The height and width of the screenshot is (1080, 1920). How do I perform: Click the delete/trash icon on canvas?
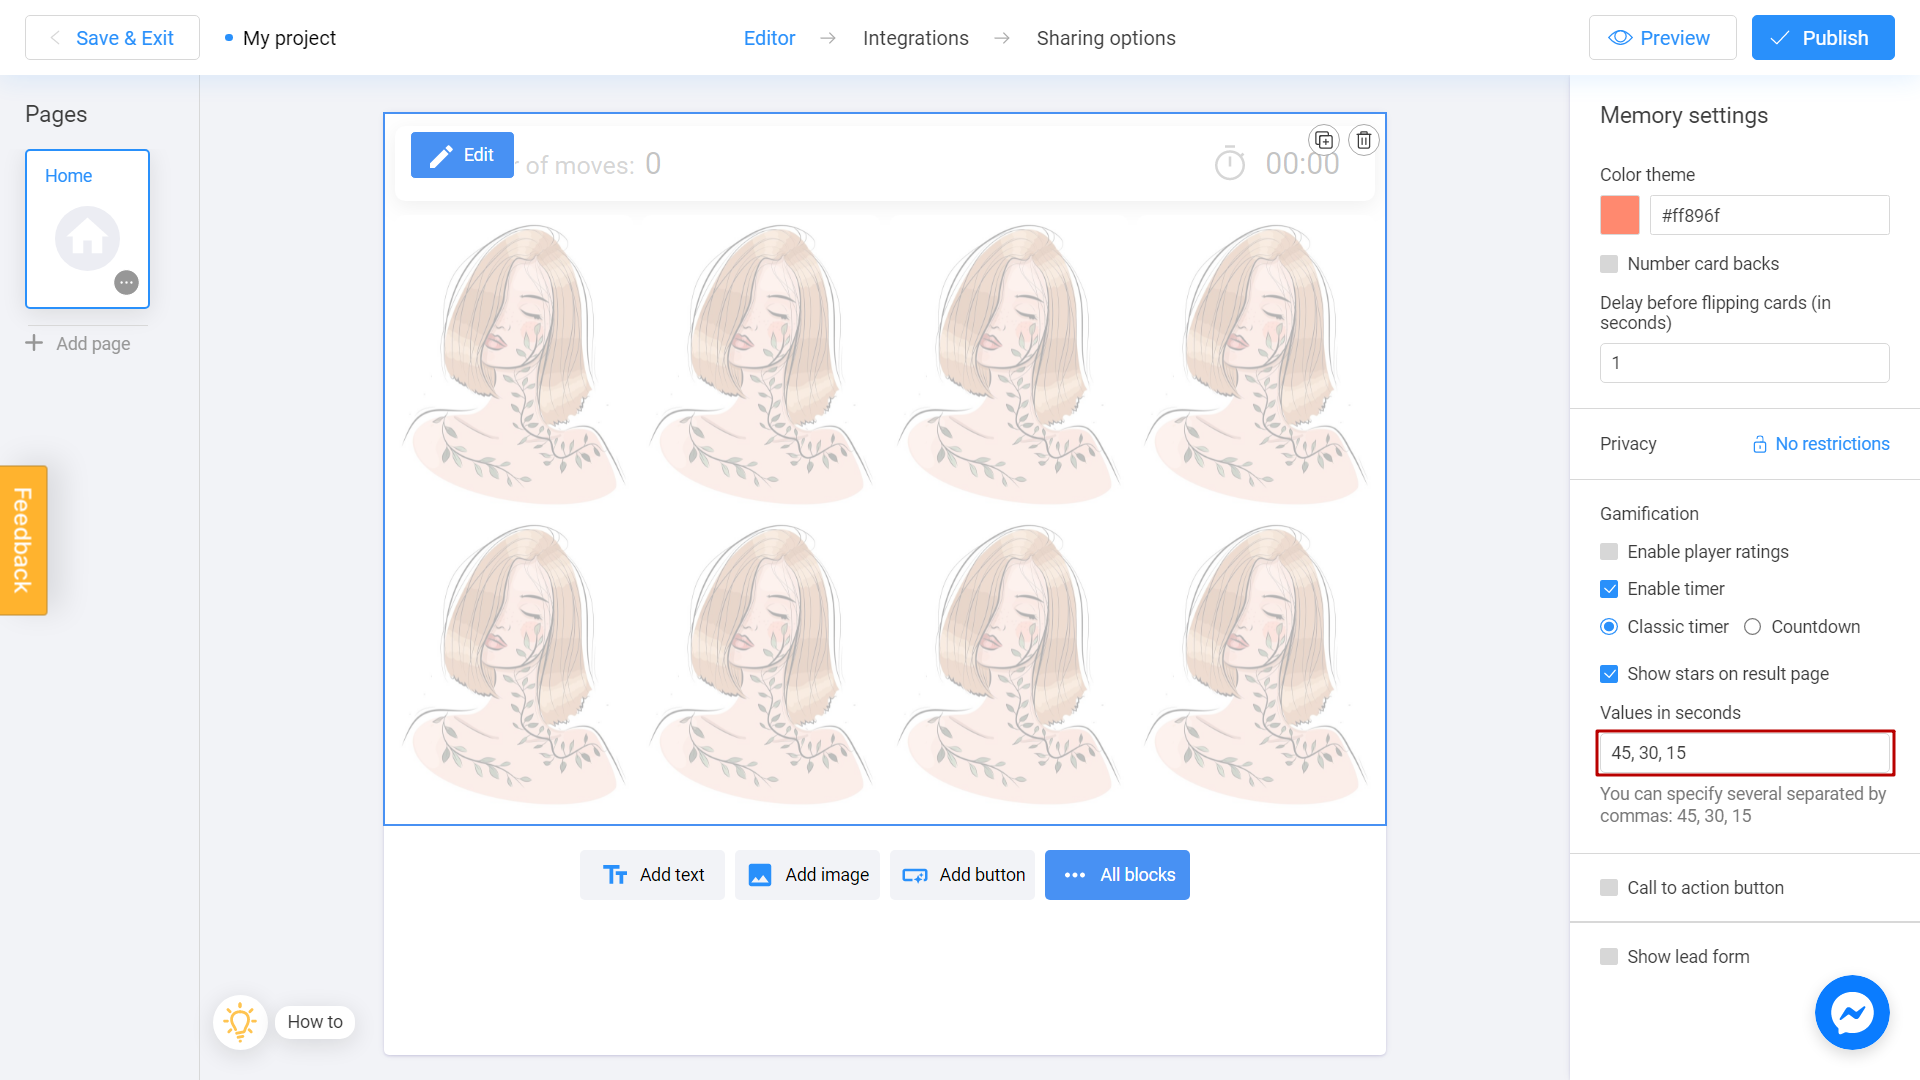click(1362, 140)
